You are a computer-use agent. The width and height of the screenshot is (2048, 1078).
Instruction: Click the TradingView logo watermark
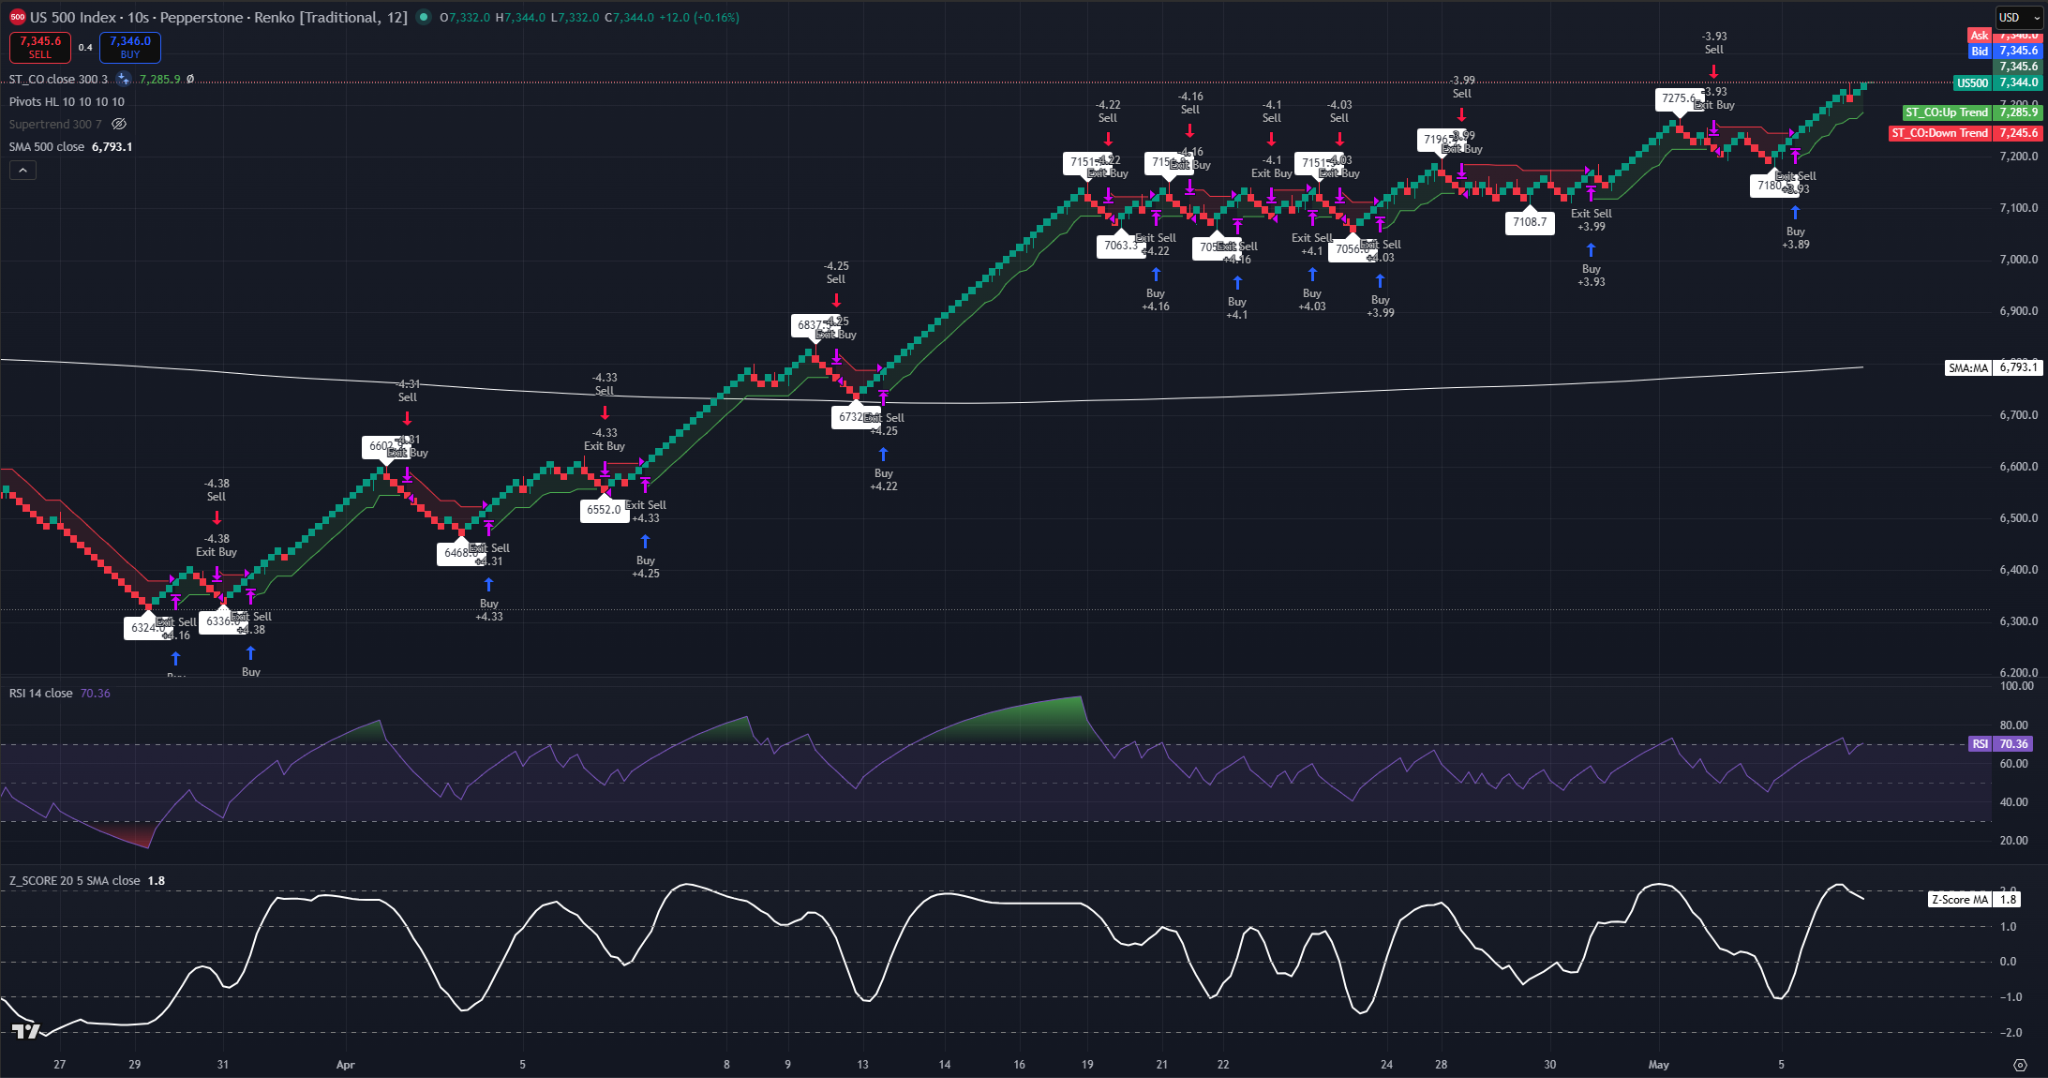tap(26, 1031)
